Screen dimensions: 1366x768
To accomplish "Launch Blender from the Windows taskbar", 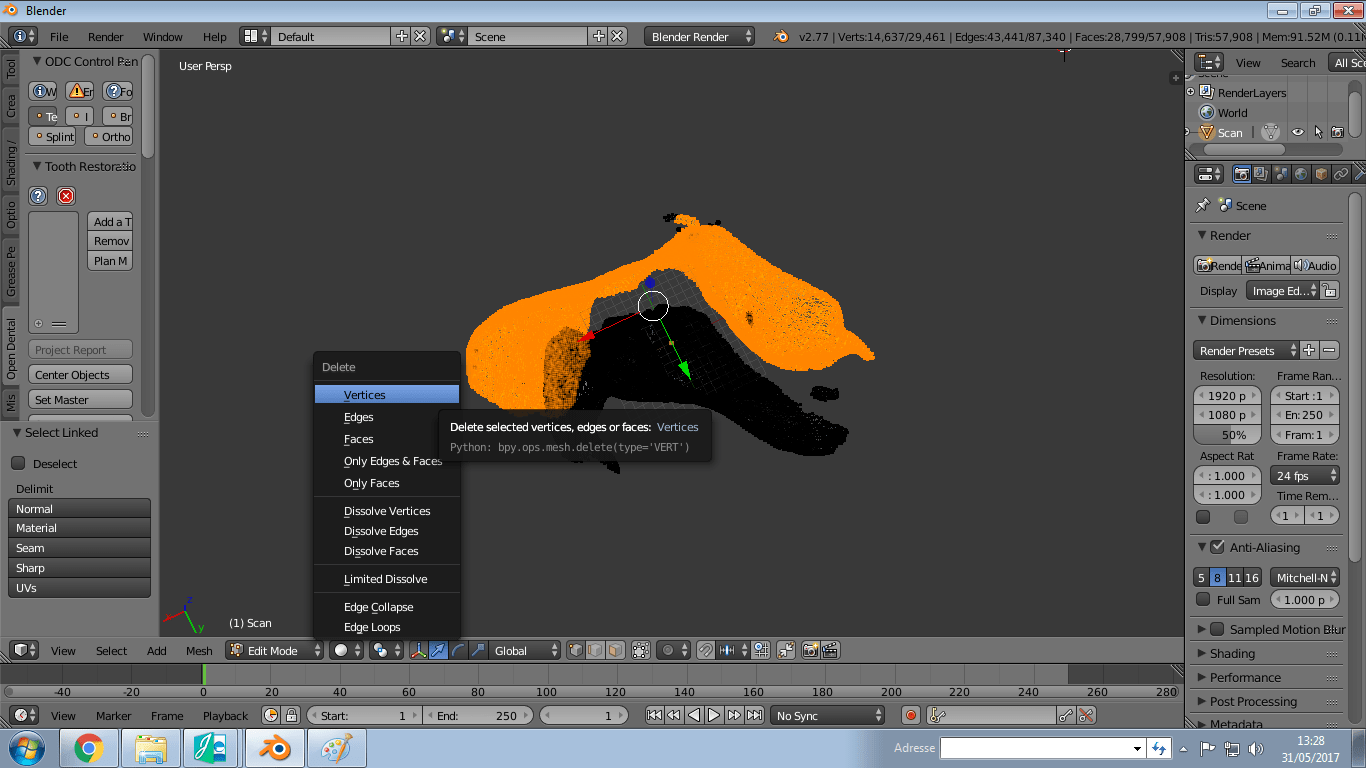I will [274, 748].
